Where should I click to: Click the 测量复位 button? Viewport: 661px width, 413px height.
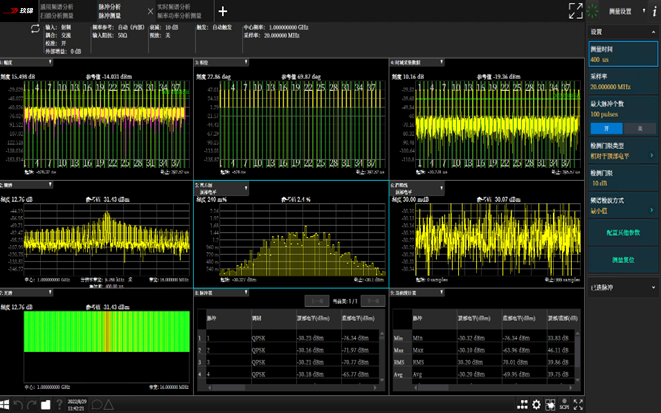623,260
